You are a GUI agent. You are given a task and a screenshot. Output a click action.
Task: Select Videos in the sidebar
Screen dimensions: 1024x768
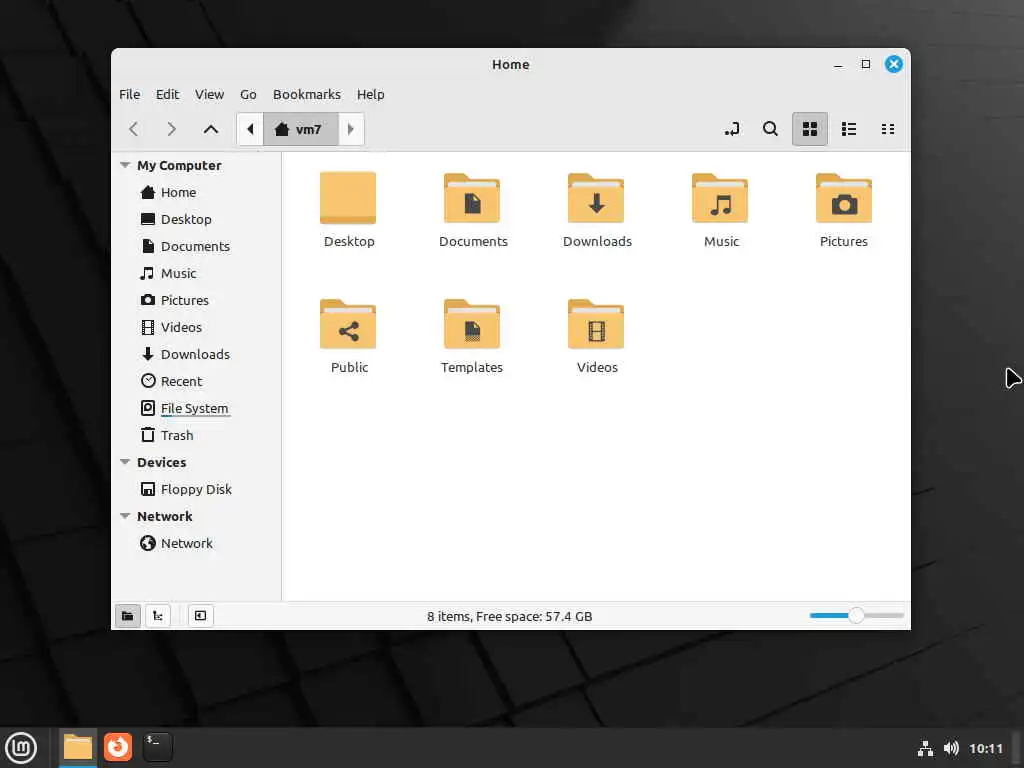(196, 327)
